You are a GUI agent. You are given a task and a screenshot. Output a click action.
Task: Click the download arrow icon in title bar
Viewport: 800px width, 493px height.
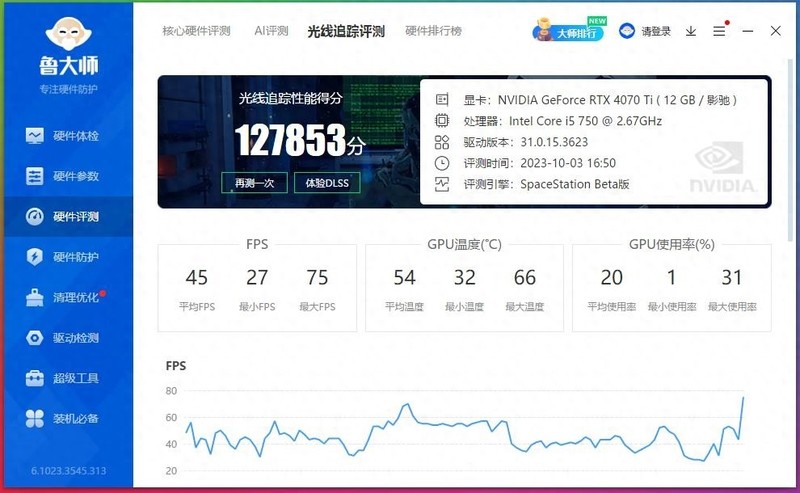[x=691, y=31]
